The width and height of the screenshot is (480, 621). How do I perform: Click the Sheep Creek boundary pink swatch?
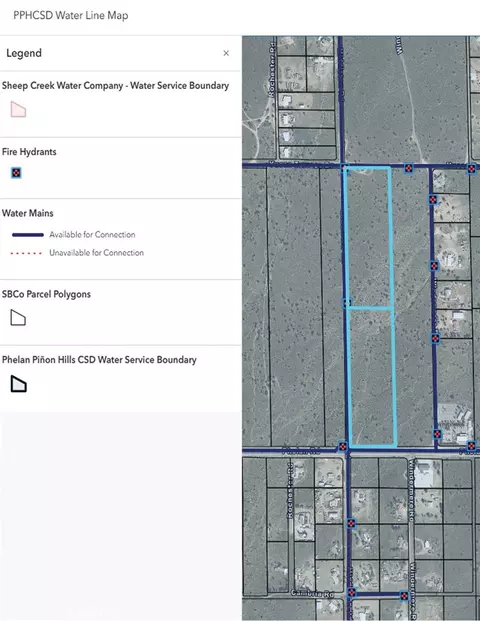tap(18, 109)
